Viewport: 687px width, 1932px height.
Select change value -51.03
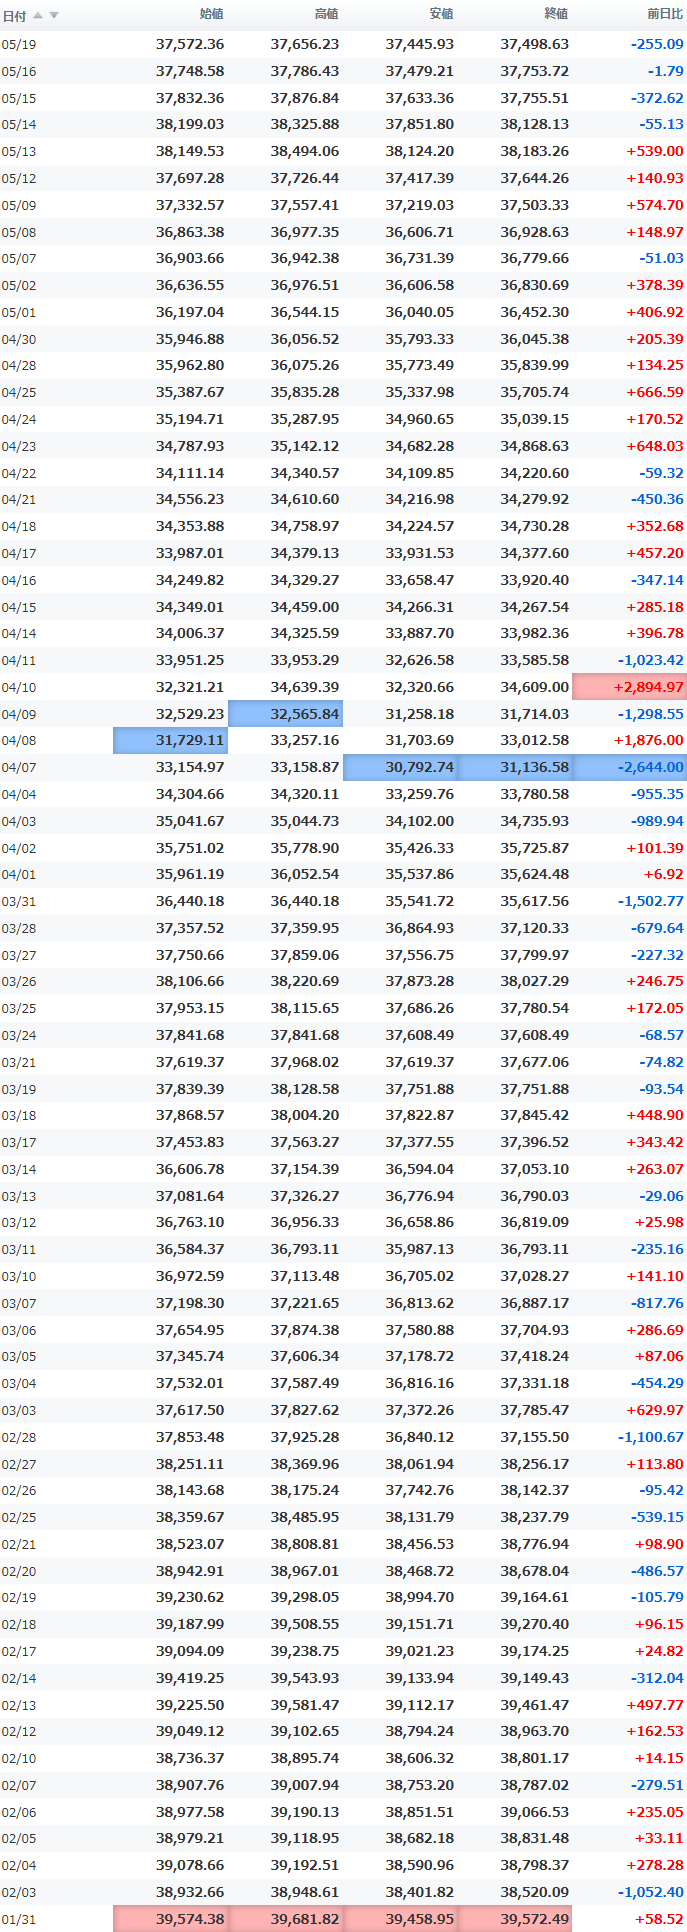pos(661,258)
